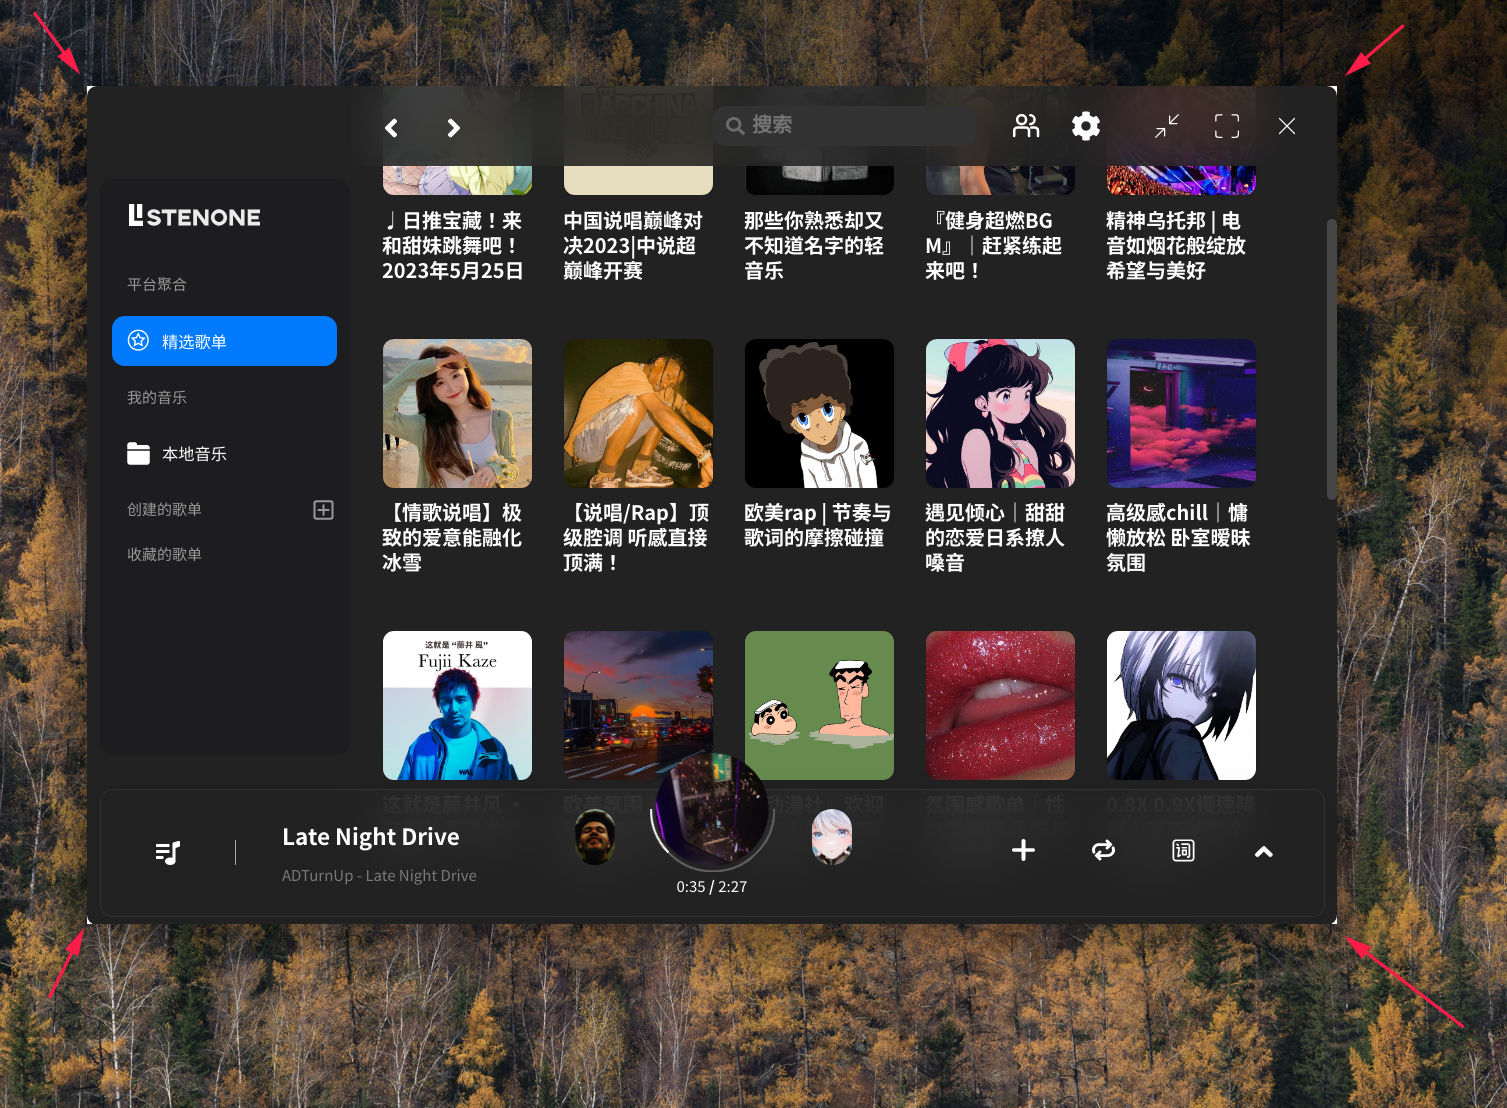The image size is (1507, 1108).
Task: Click the circular album cover in player
Action: tap(712, 810)
